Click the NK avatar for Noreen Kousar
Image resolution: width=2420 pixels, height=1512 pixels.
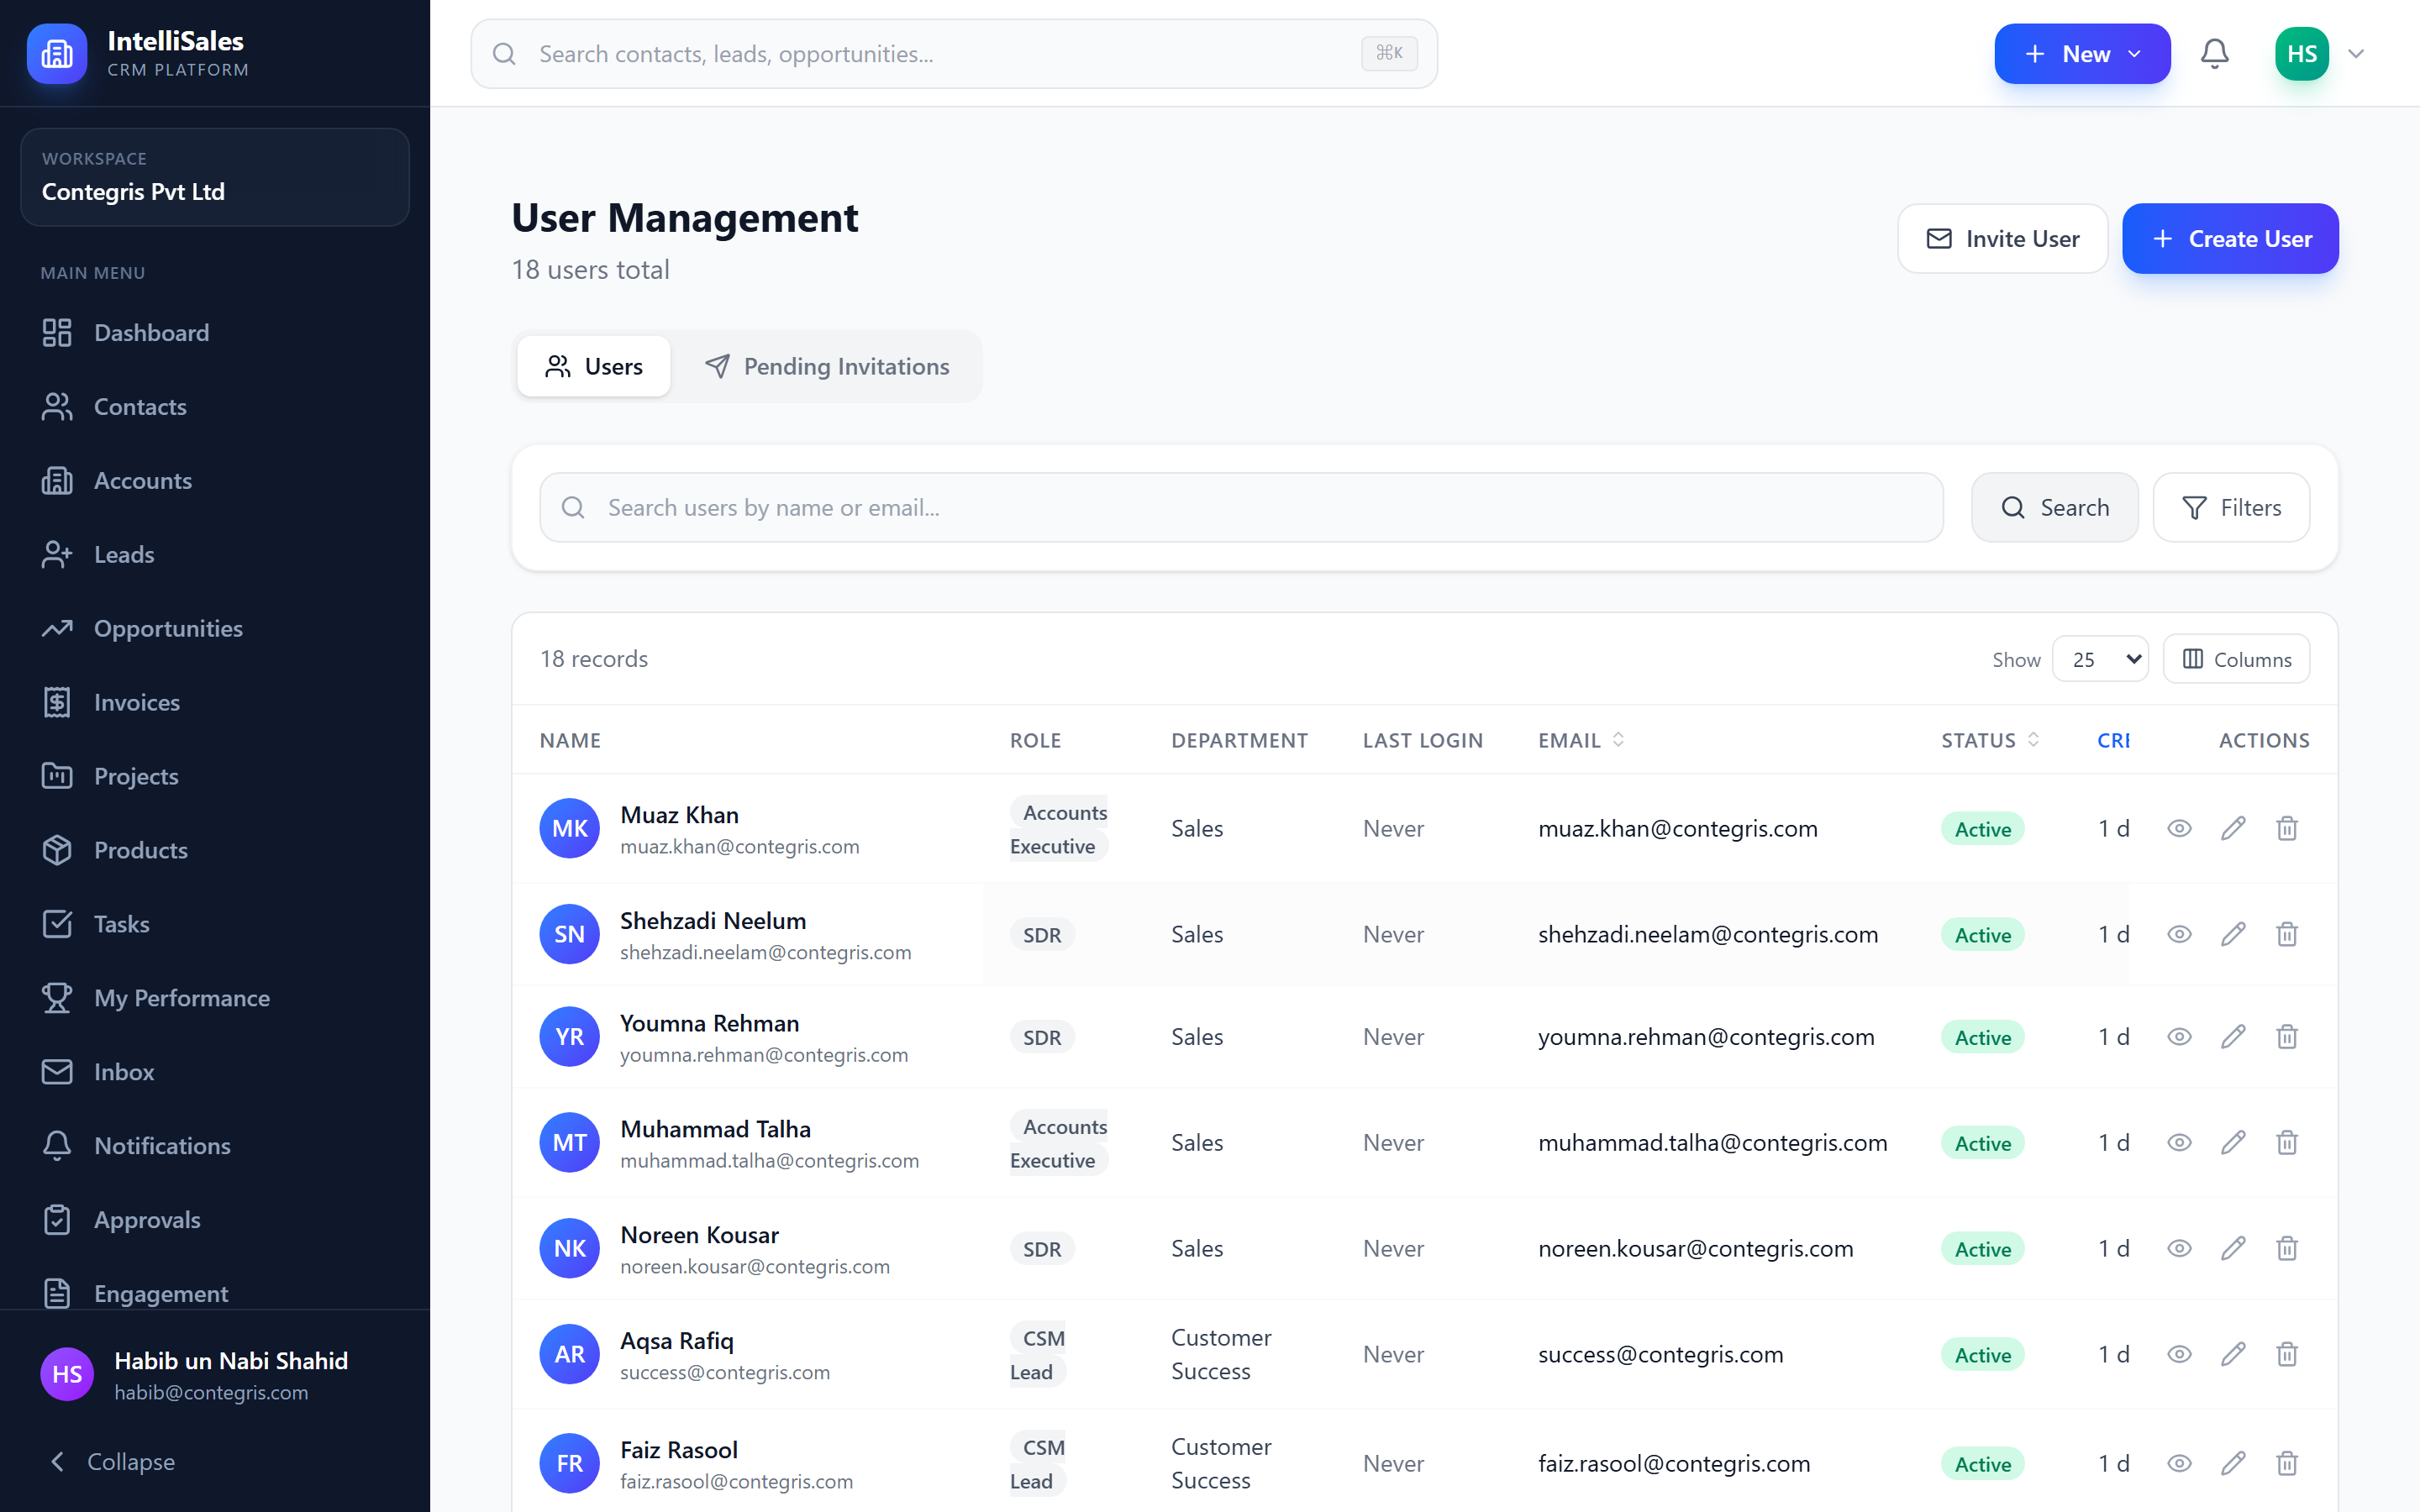(x=569, y=1248)
